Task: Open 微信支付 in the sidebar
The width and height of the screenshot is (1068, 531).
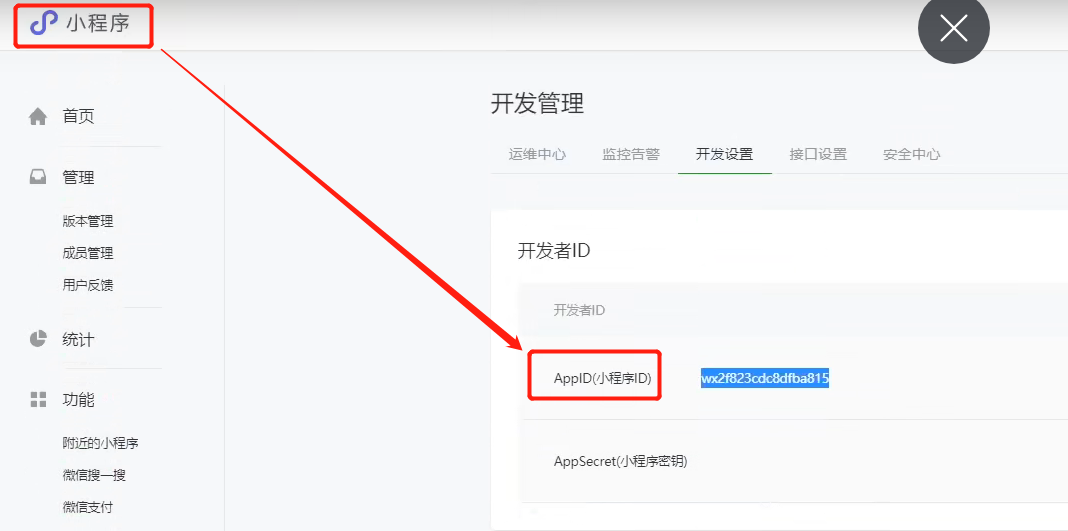Action: (x=88, y=507)
